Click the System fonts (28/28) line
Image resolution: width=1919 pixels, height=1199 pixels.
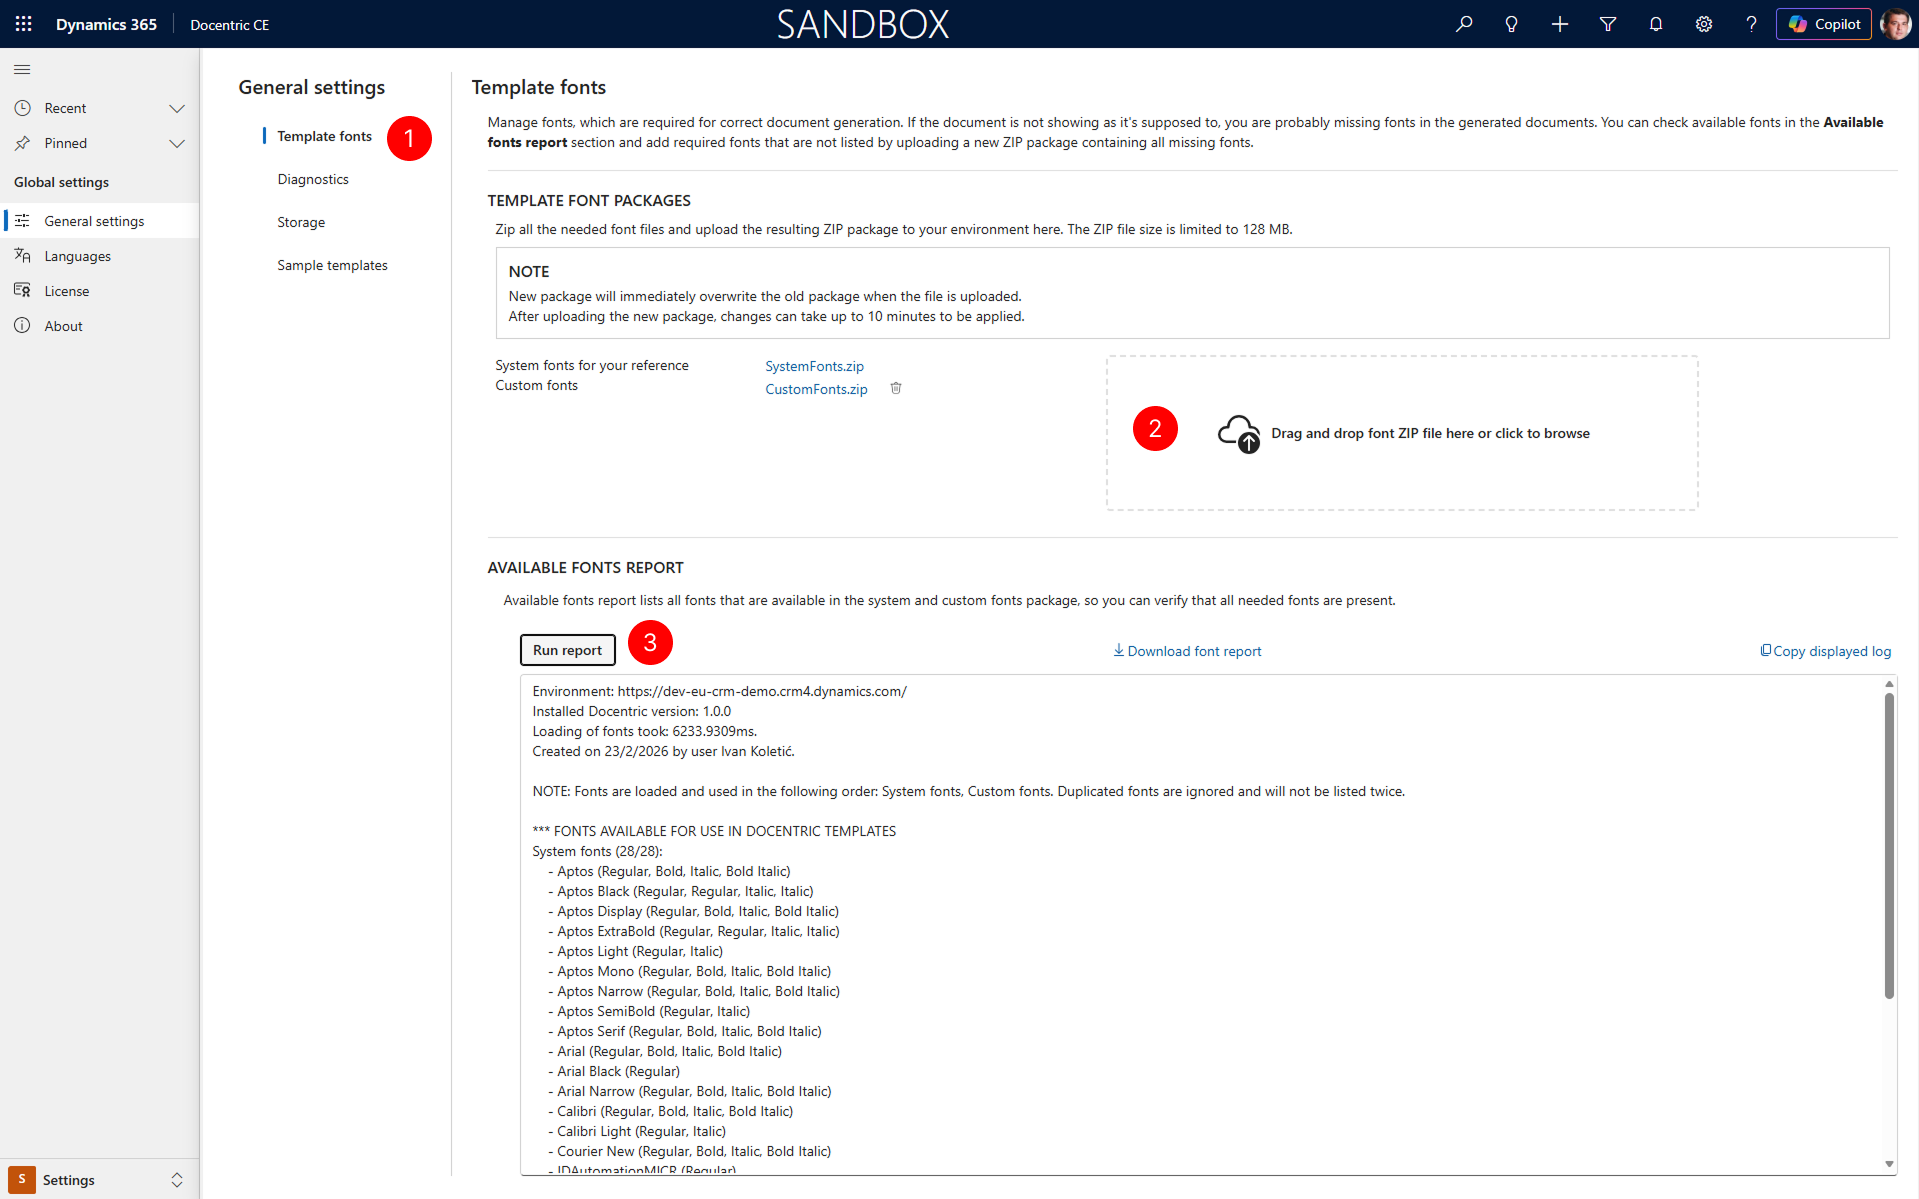[597, 851]
